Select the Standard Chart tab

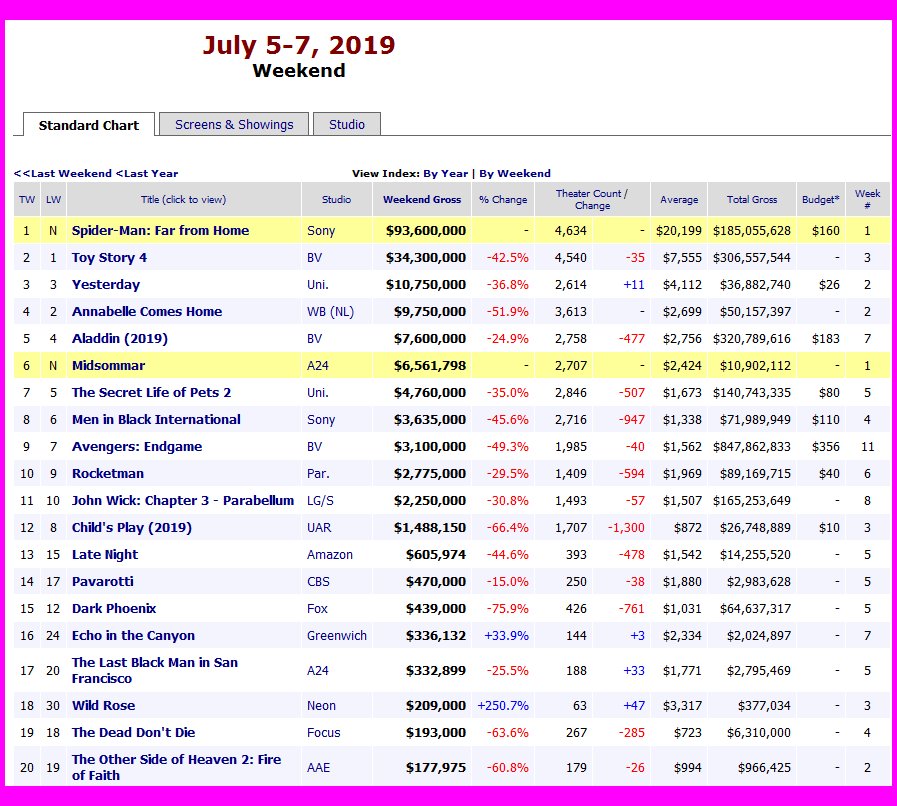[89, 126]
